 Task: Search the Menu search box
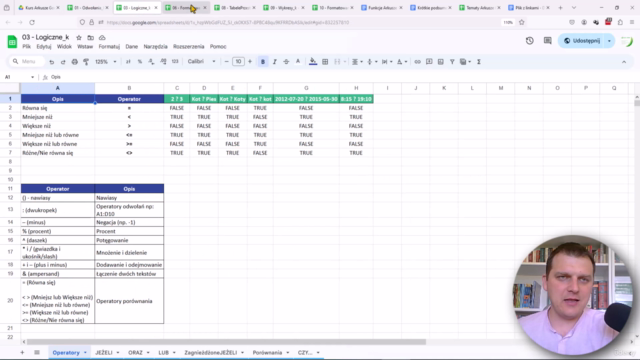[27, 62]
